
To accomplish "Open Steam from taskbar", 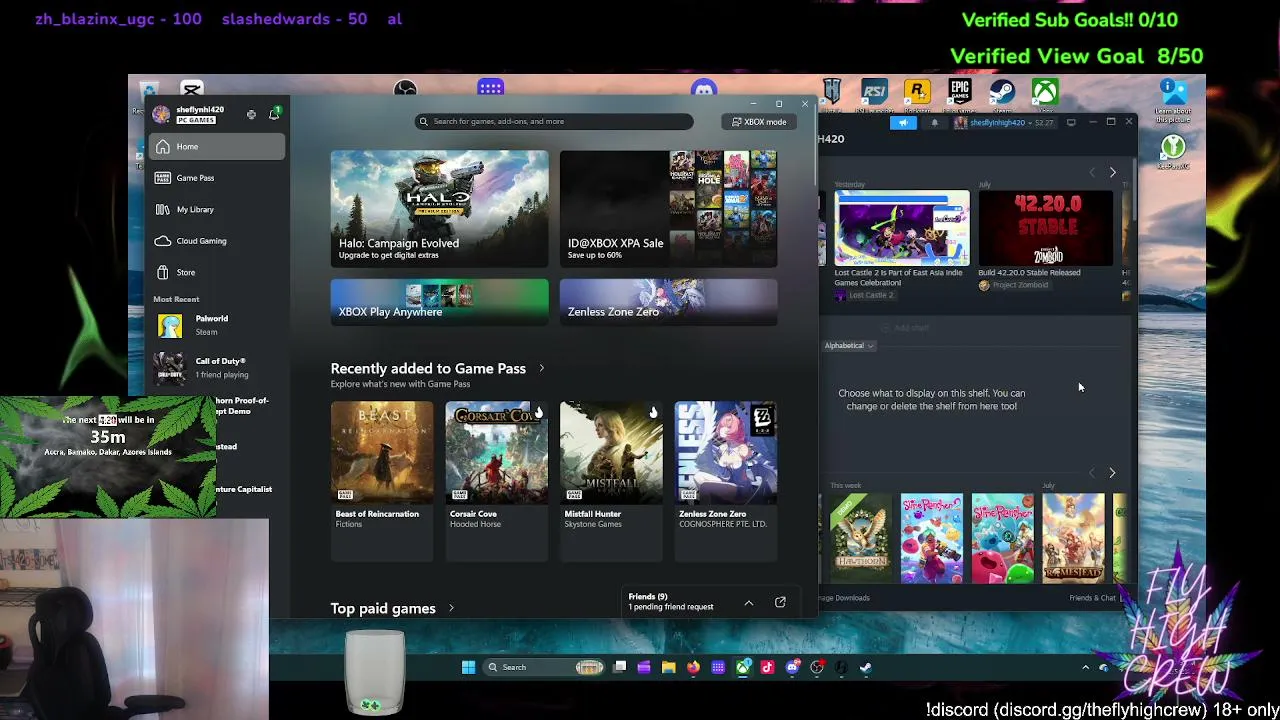I will (866, 667).
